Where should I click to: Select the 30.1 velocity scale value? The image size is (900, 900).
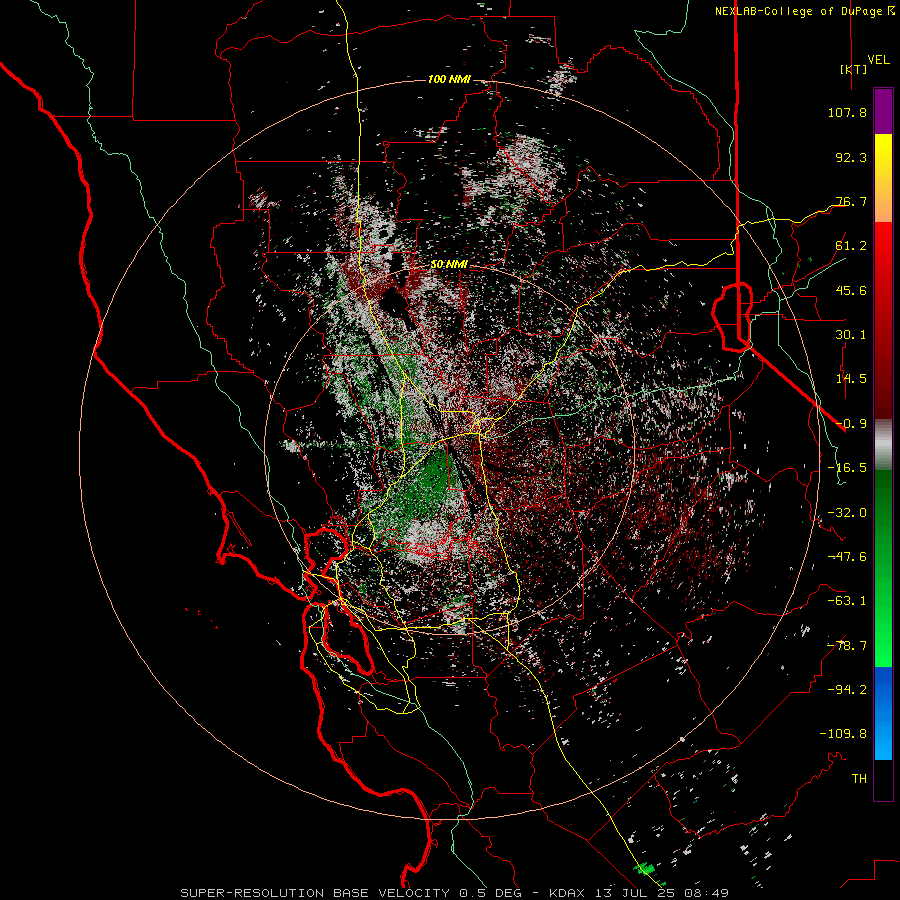(851, 335)
